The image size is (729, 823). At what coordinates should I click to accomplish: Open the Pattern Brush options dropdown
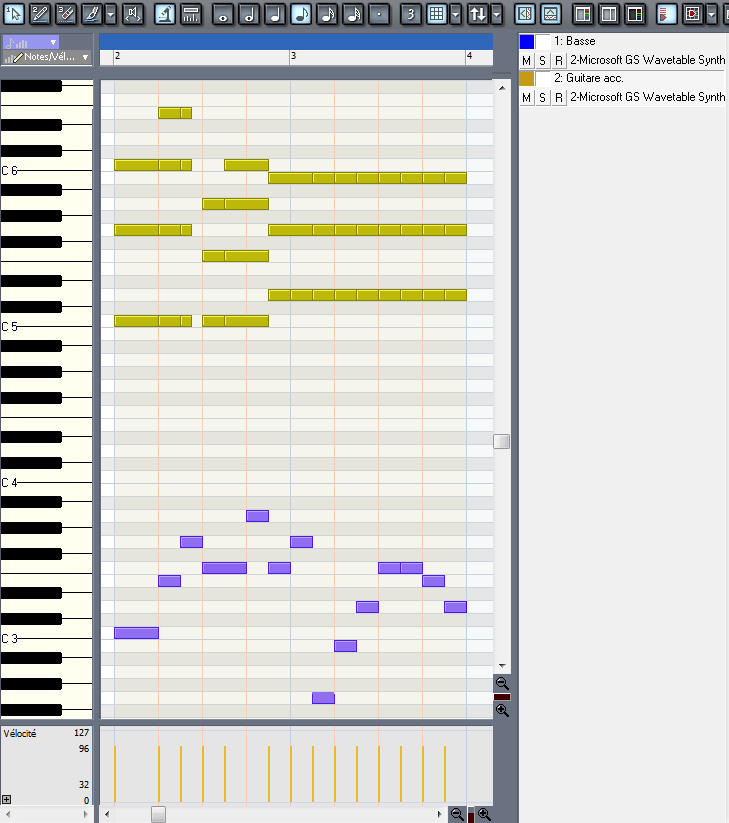pyautogui.click(x=110, y=15)
